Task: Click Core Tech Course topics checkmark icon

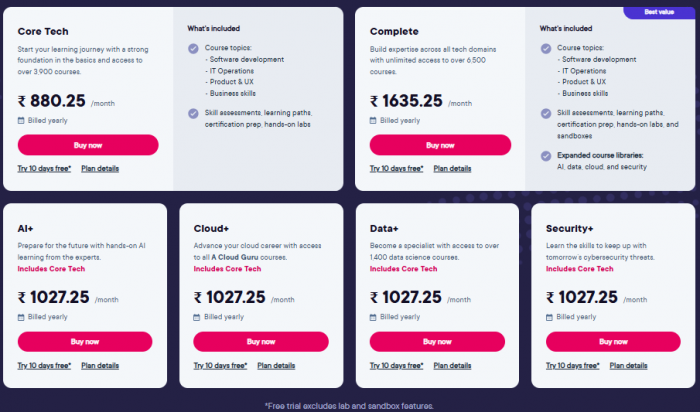Action: tap(193, 48)
